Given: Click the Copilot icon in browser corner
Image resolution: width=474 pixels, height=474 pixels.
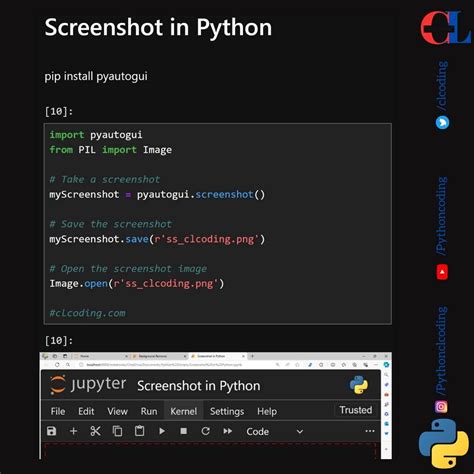Looking at the screenshot, I should point(386,365).
